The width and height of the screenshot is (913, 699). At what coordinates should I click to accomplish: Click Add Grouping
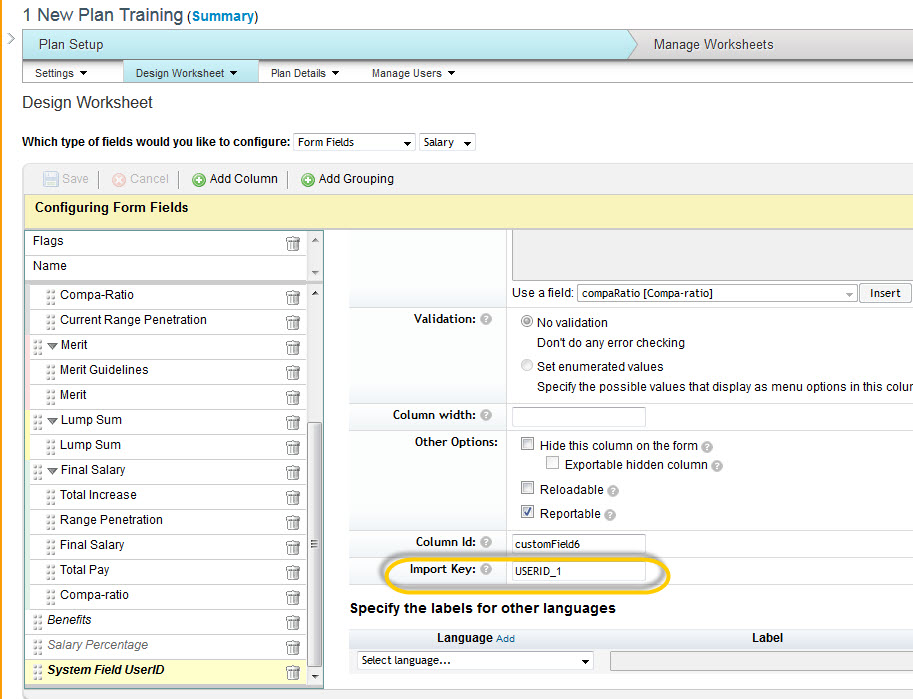348,179
